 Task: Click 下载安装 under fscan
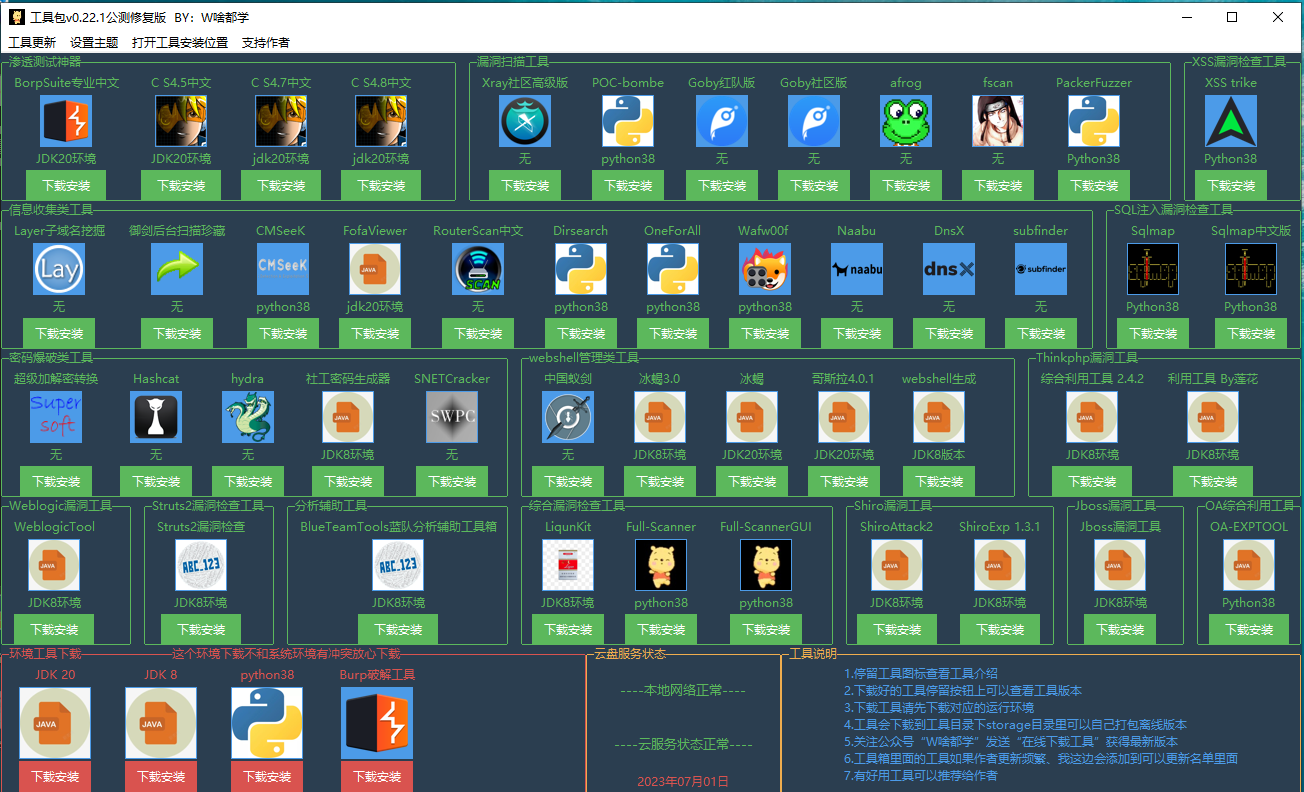(998, 185)
